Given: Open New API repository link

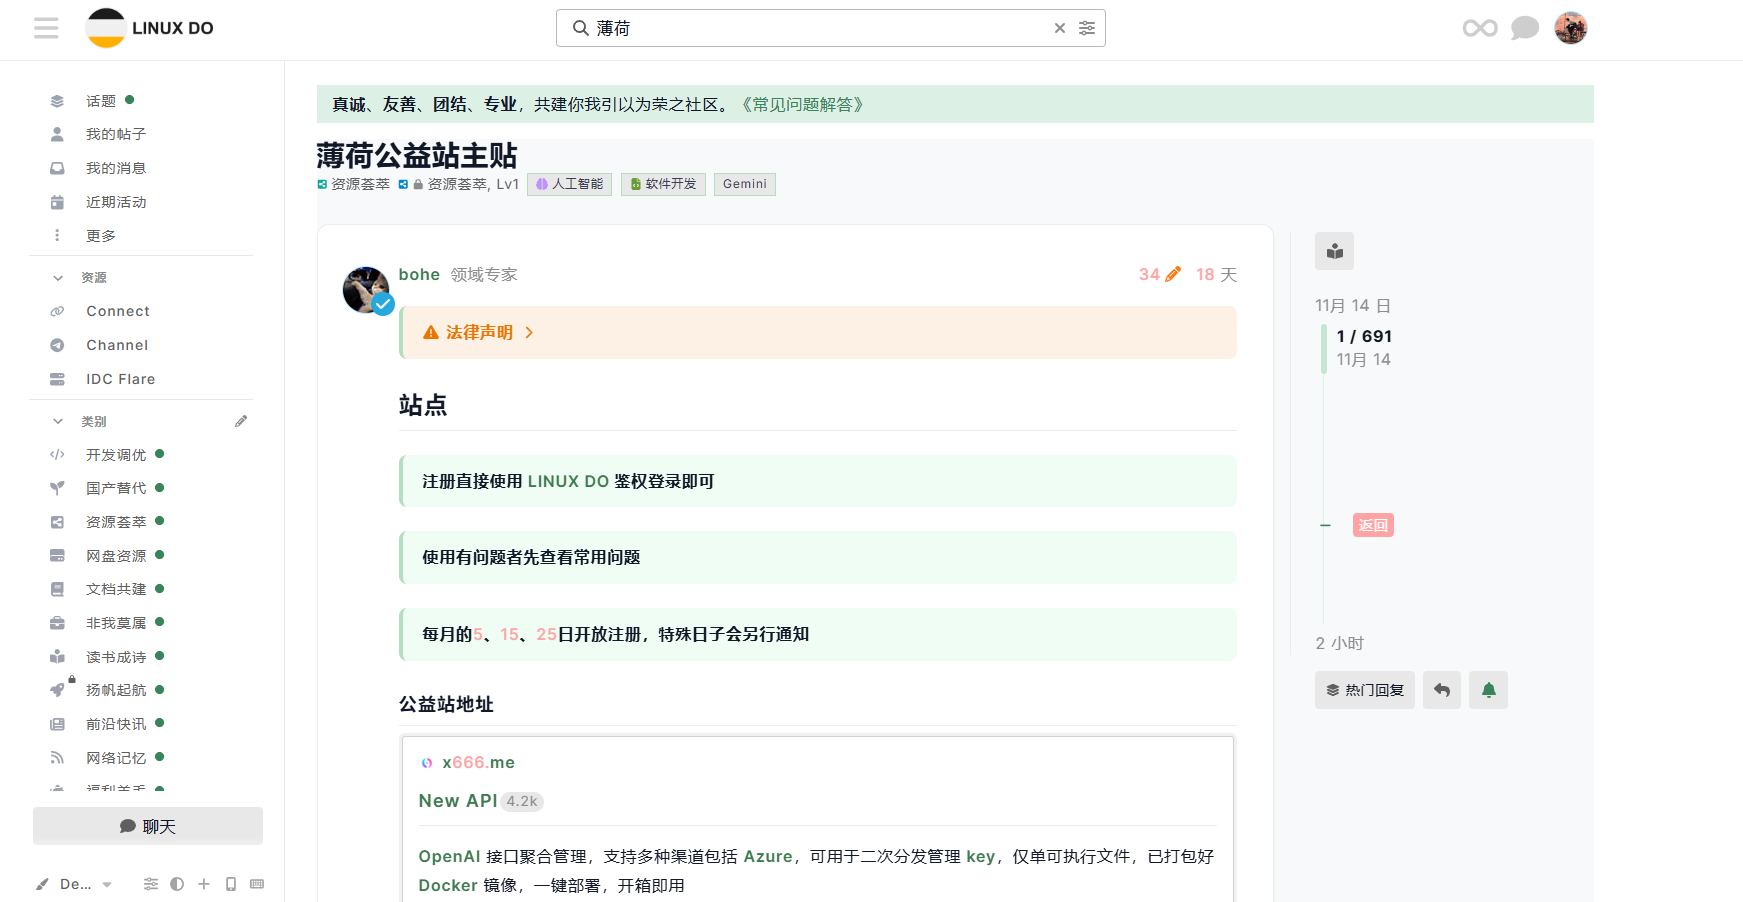Looking at the screenshot, I should [458, 801].
